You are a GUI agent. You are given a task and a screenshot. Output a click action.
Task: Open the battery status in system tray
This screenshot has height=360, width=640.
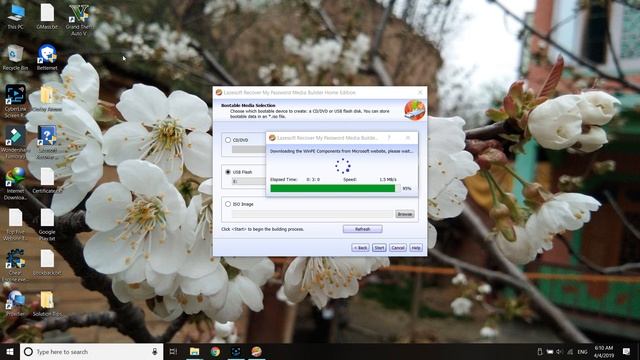[549, 351]
